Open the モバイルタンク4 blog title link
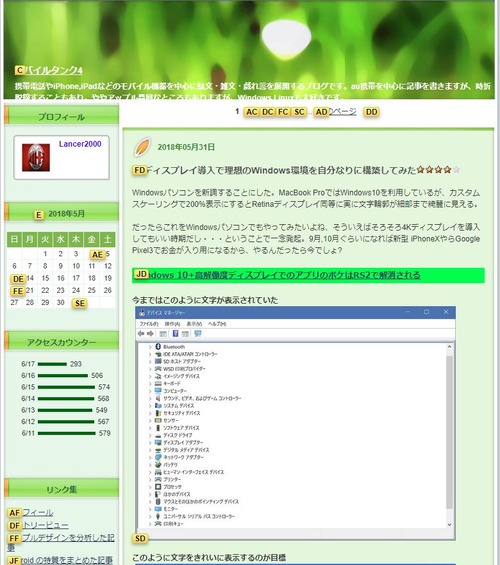Screen dimensions: 500x565 pos(49,70)
